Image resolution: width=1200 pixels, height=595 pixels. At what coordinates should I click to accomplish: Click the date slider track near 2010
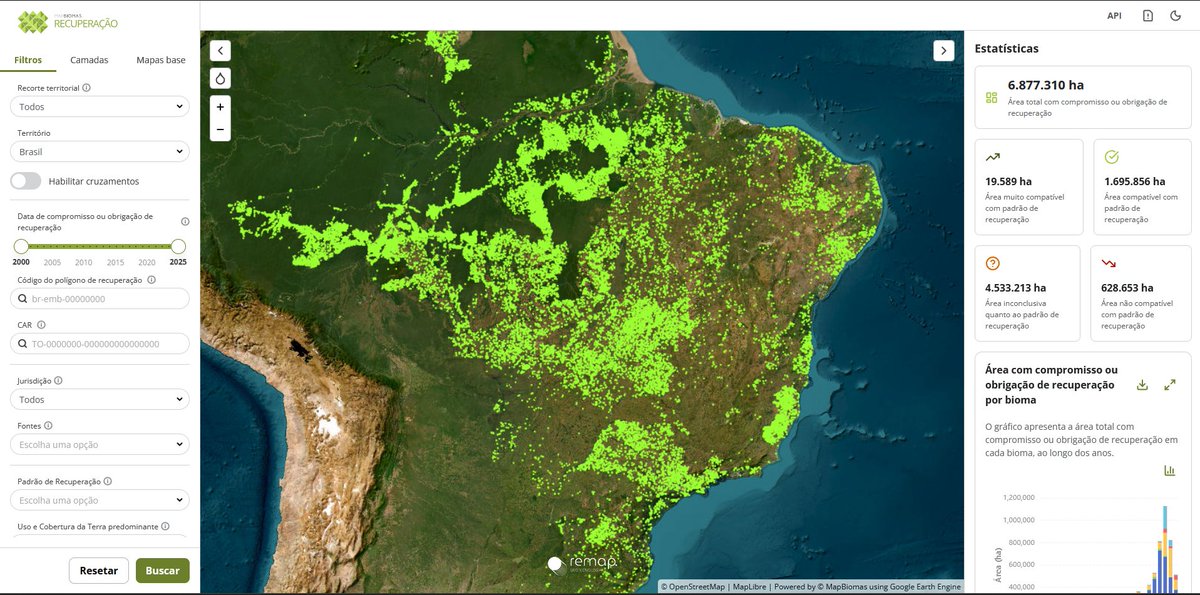pos(84,246)
